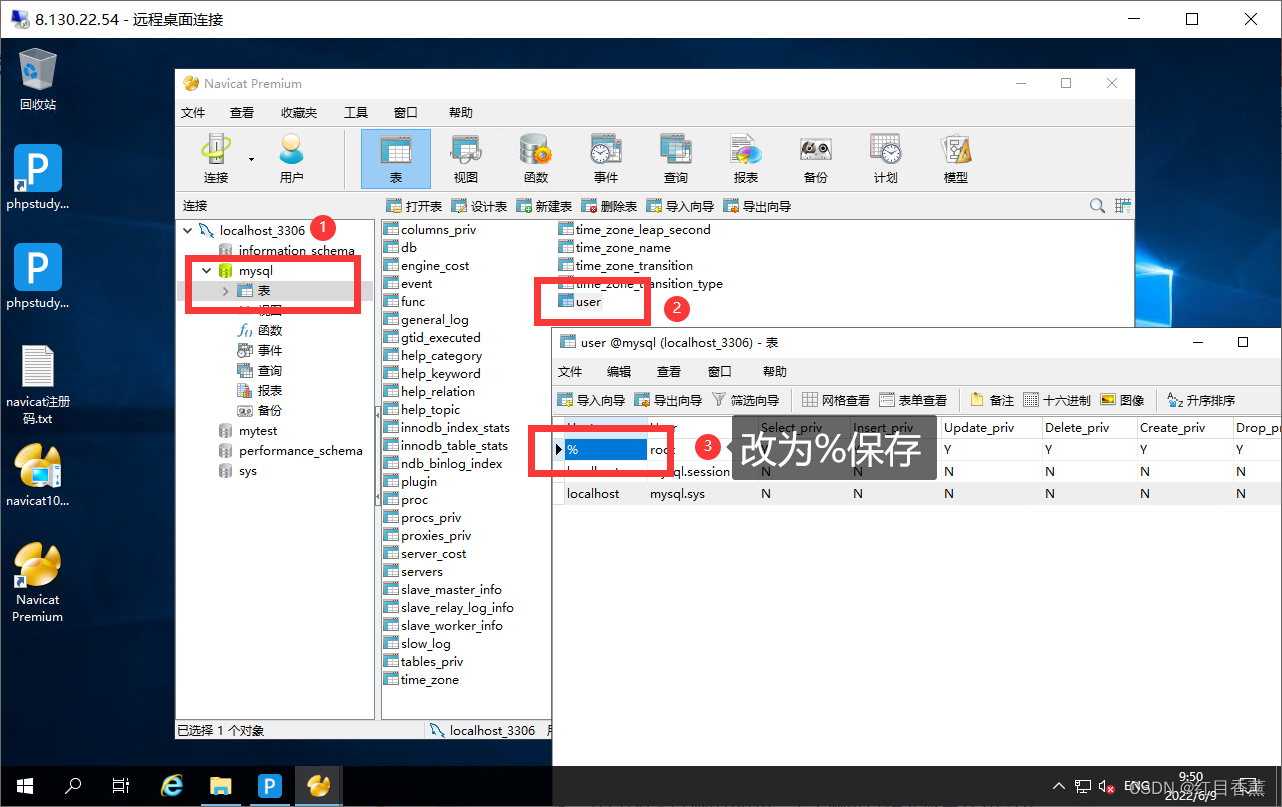This screenshot has width=1282, height=807.
Task: Open the 帮助 menu in Navicat Premium
Action: coord(461,113)
